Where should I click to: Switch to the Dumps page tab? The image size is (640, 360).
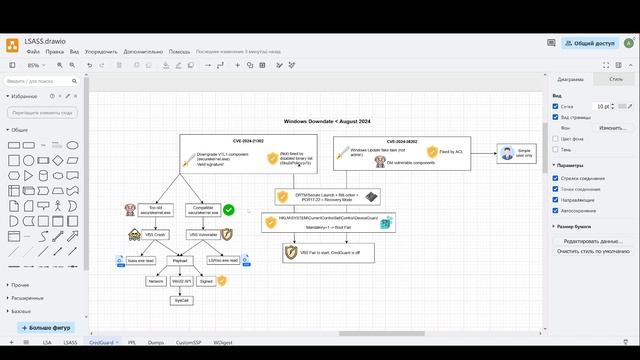tap(156, 342)
